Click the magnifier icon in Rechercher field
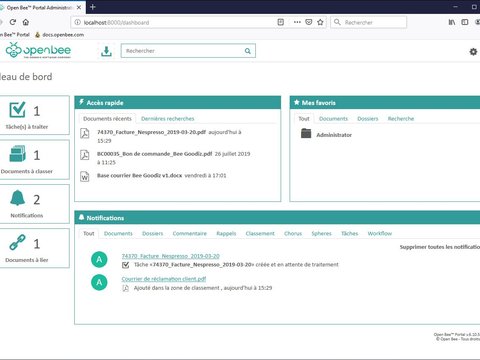The height and width of the screenshot is (360, 480). point(248,51)
